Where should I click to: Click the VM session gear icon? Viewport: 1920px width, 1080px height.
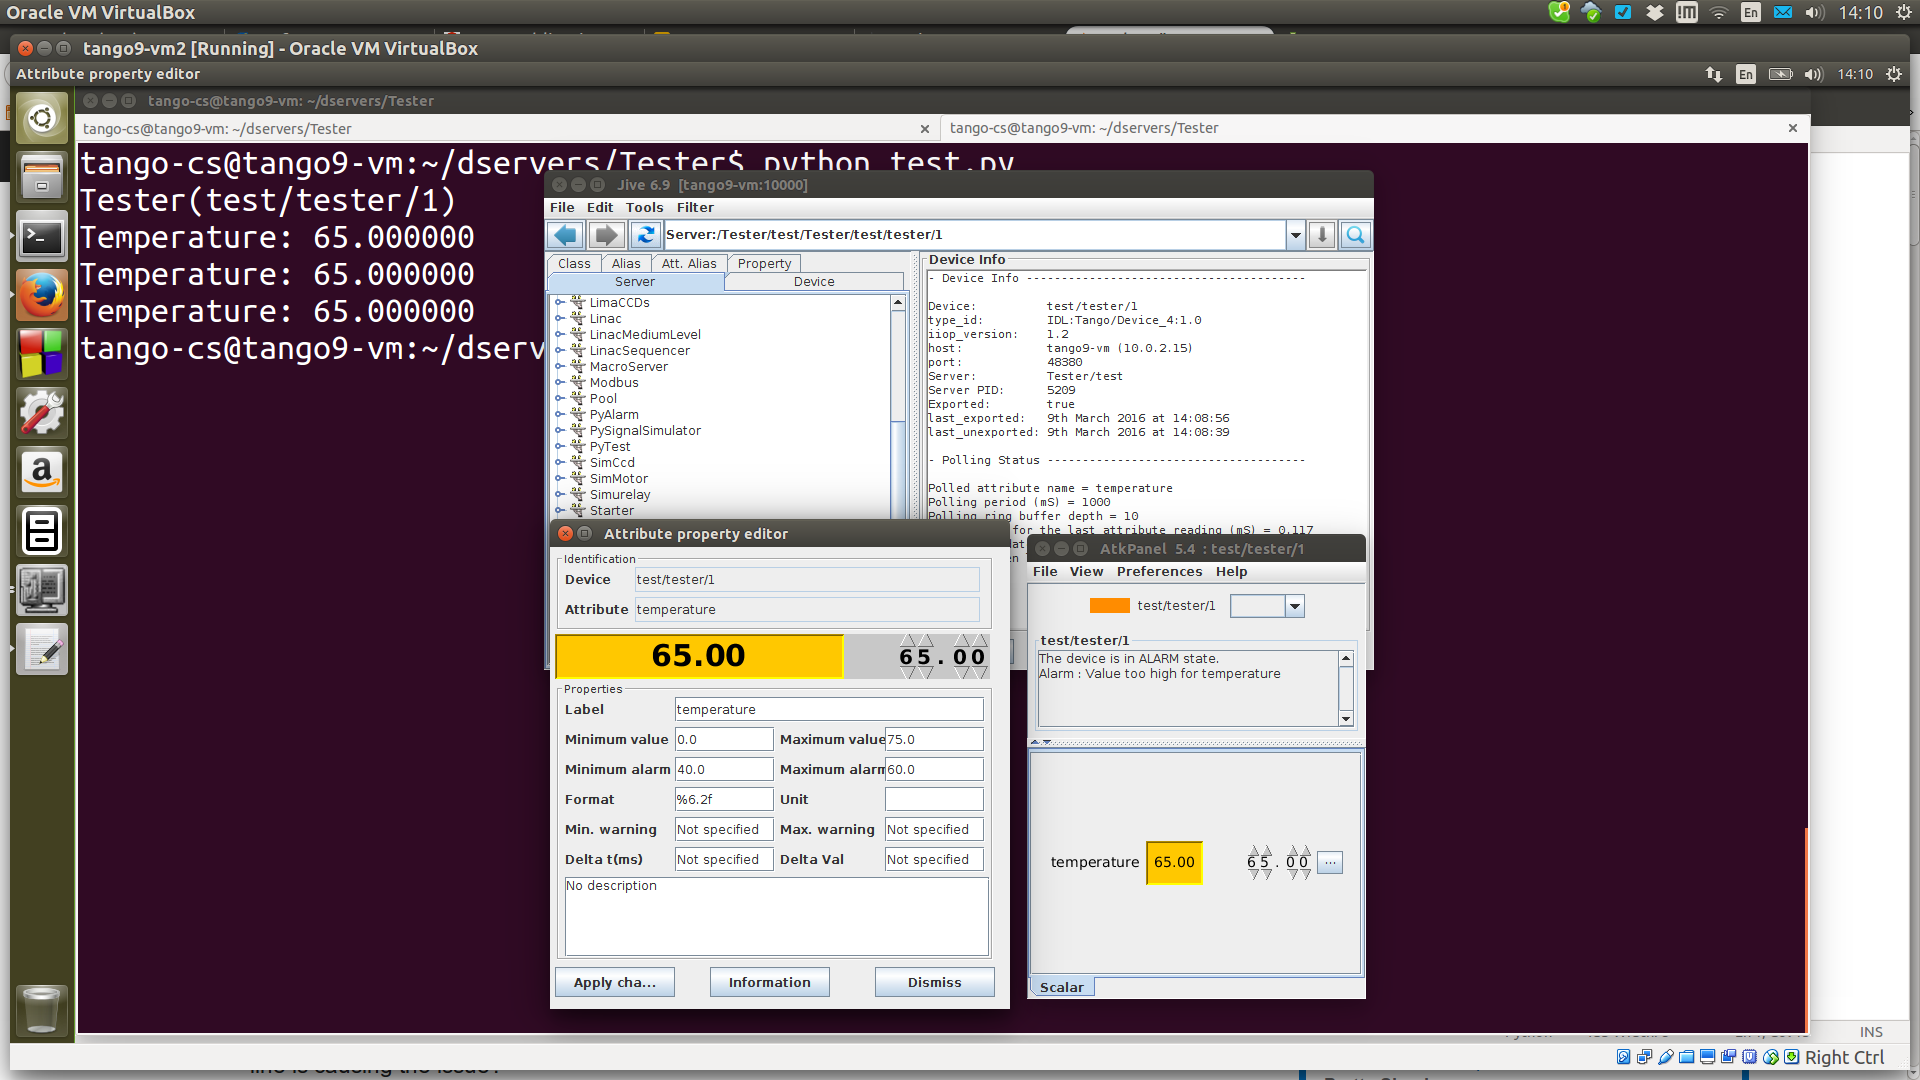pyautogui.click(x=1894, y=74)
